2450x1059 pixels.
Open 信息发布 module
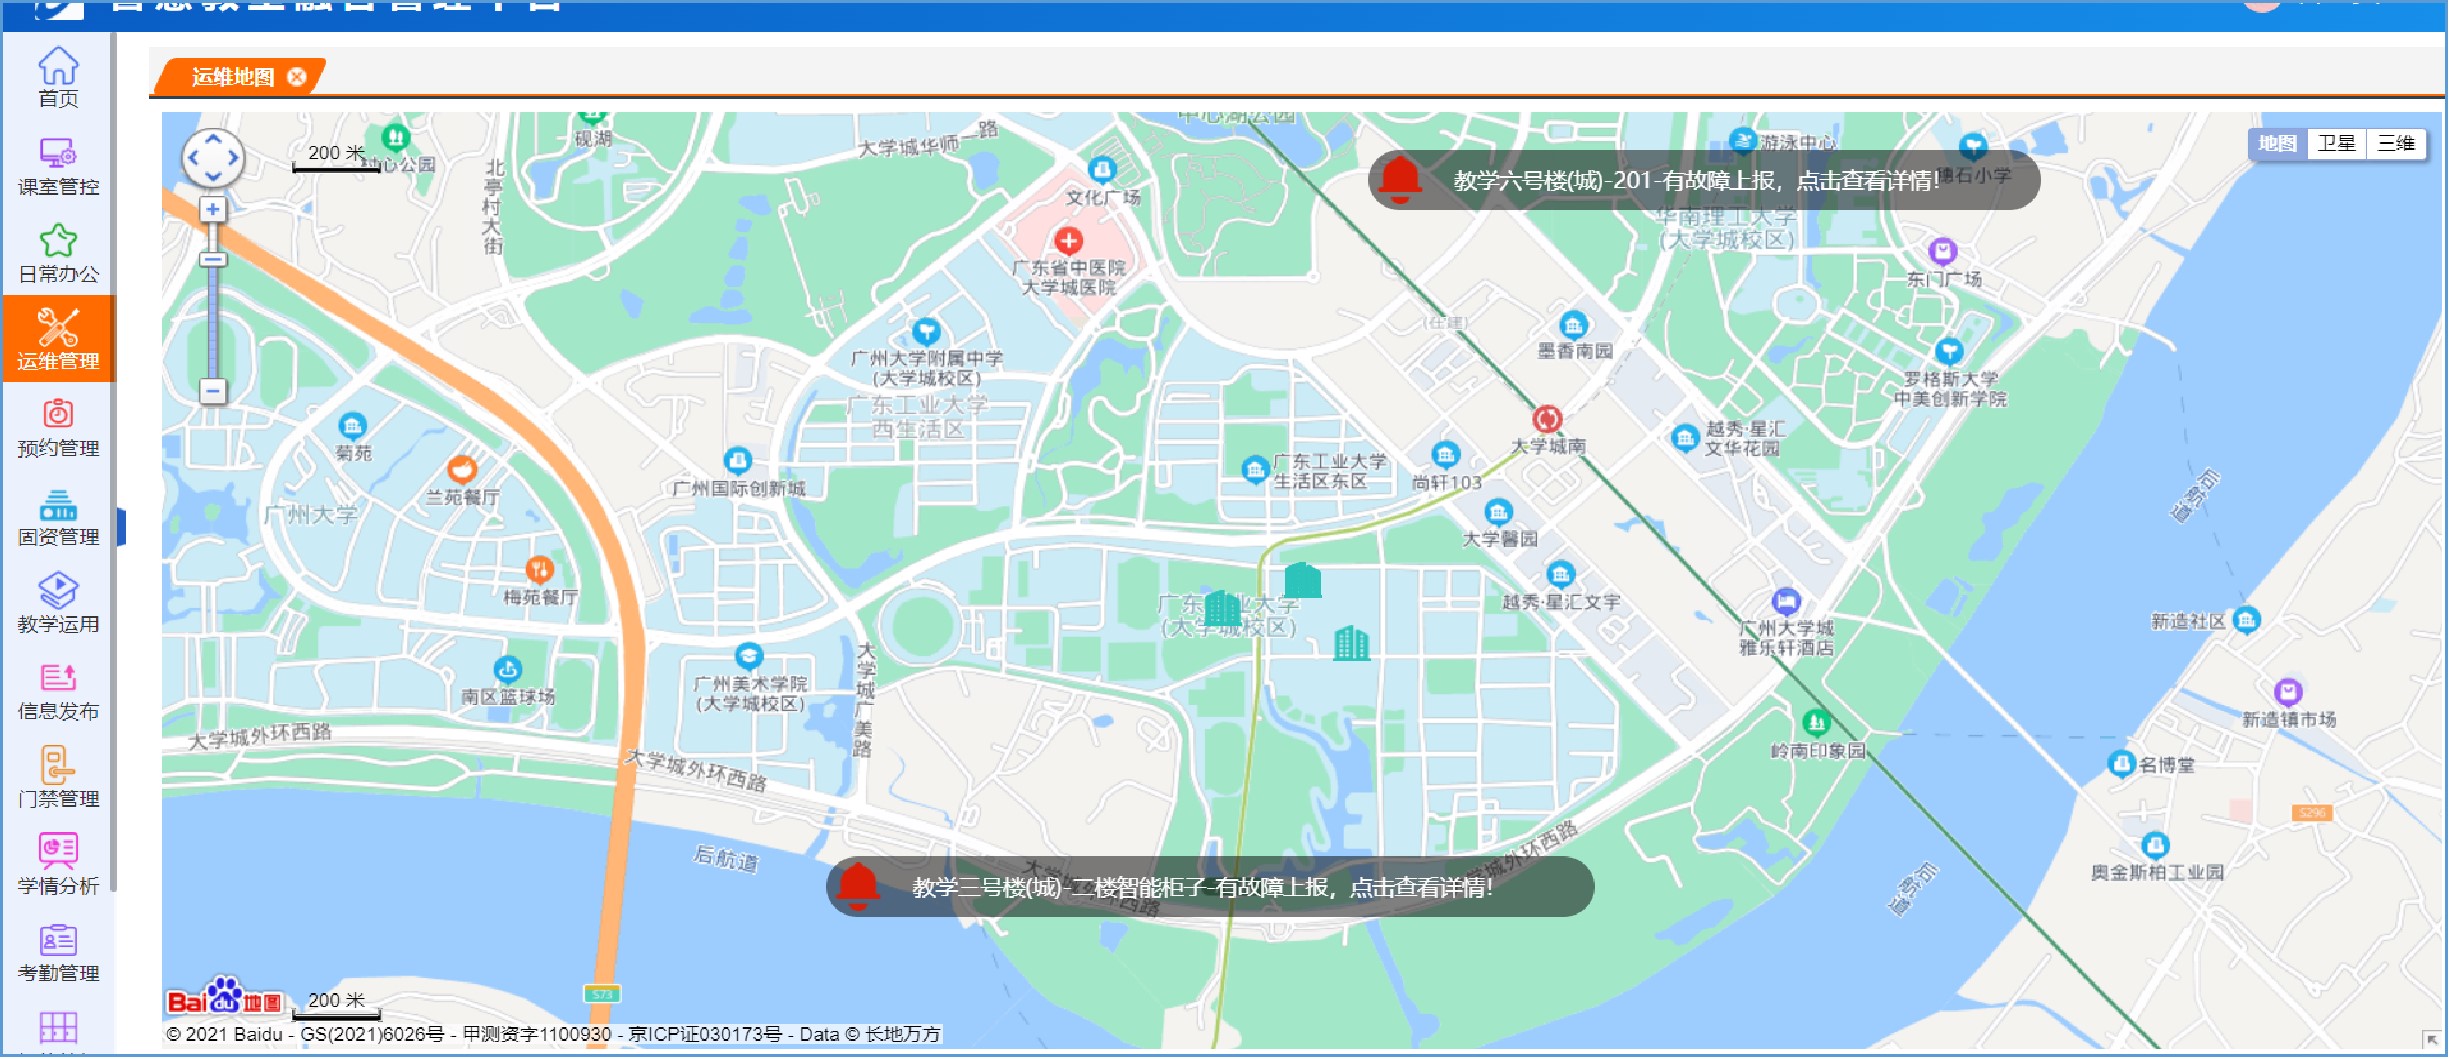(58, 691)
